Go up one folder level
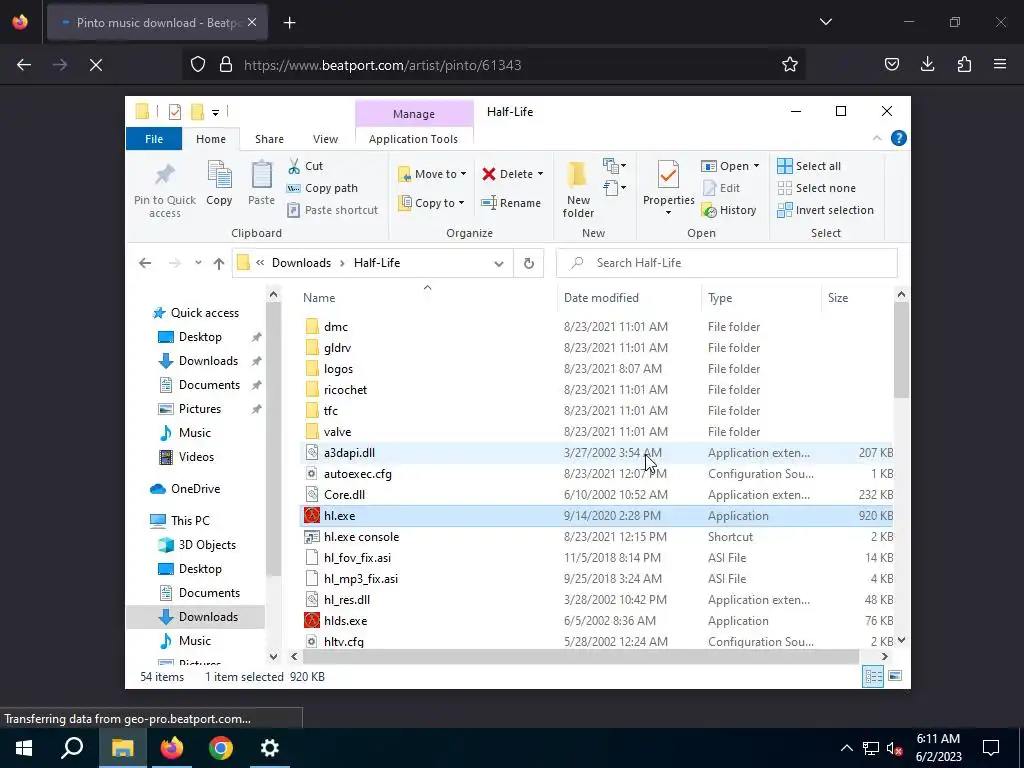The image size is (1024, 768). point(219,263)
